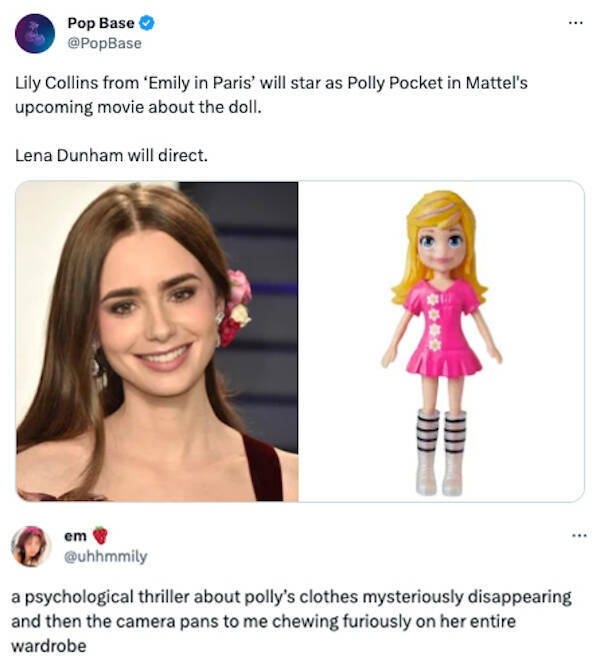Click the strawberry emoji next to em
Viewport: 600px width, 663px height.
pos(100,536)
